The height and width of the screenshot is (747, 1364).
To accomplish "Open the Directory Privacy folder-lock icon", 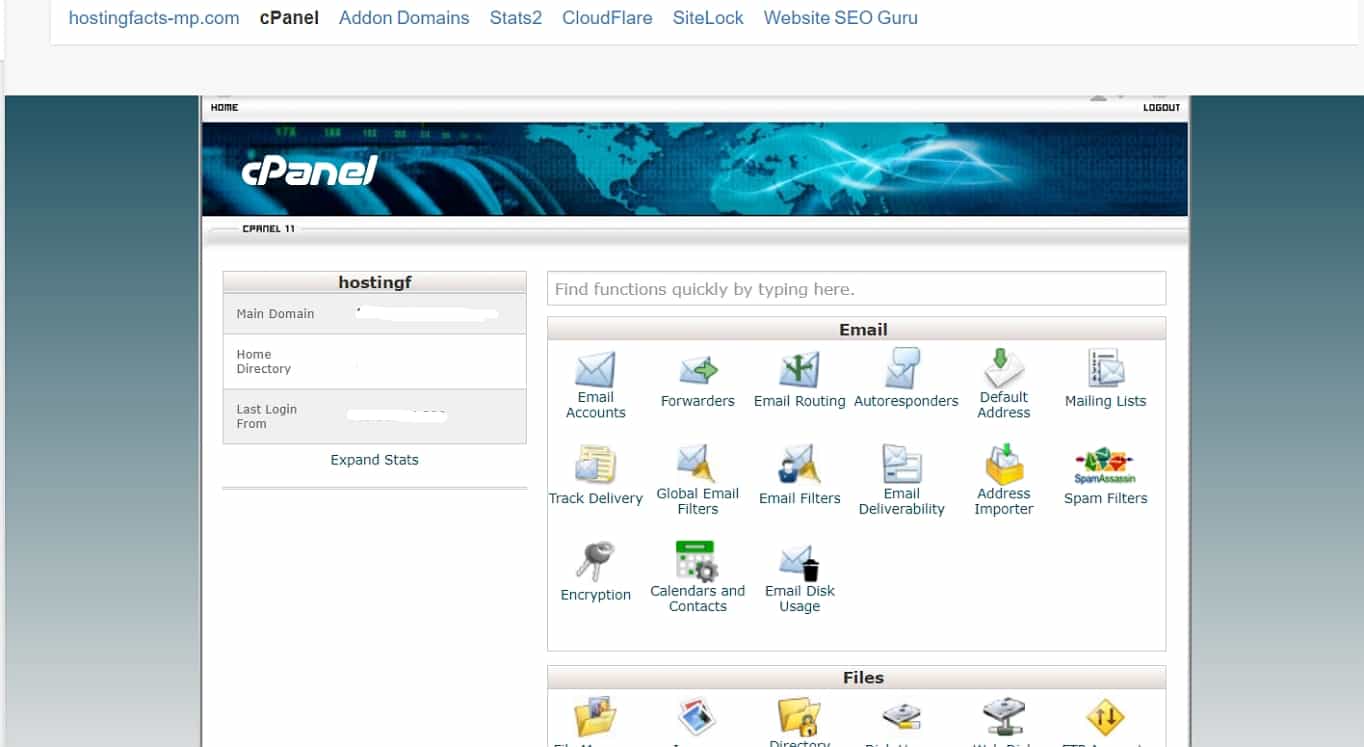I will click(x=799, y=716).
